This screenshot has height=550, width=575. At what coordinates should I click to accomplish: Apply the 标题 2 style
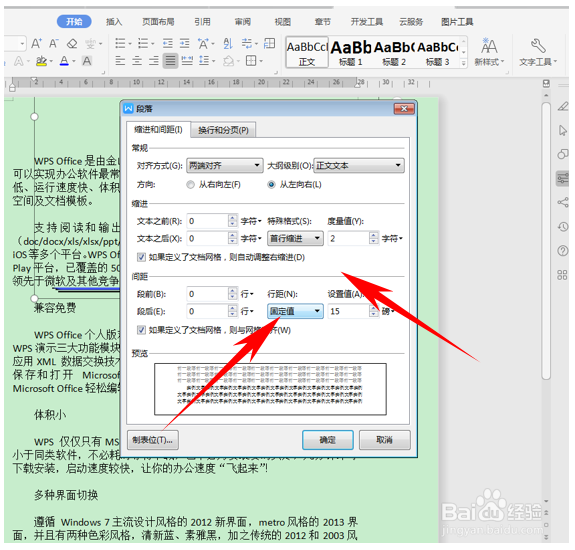point(394,52)
